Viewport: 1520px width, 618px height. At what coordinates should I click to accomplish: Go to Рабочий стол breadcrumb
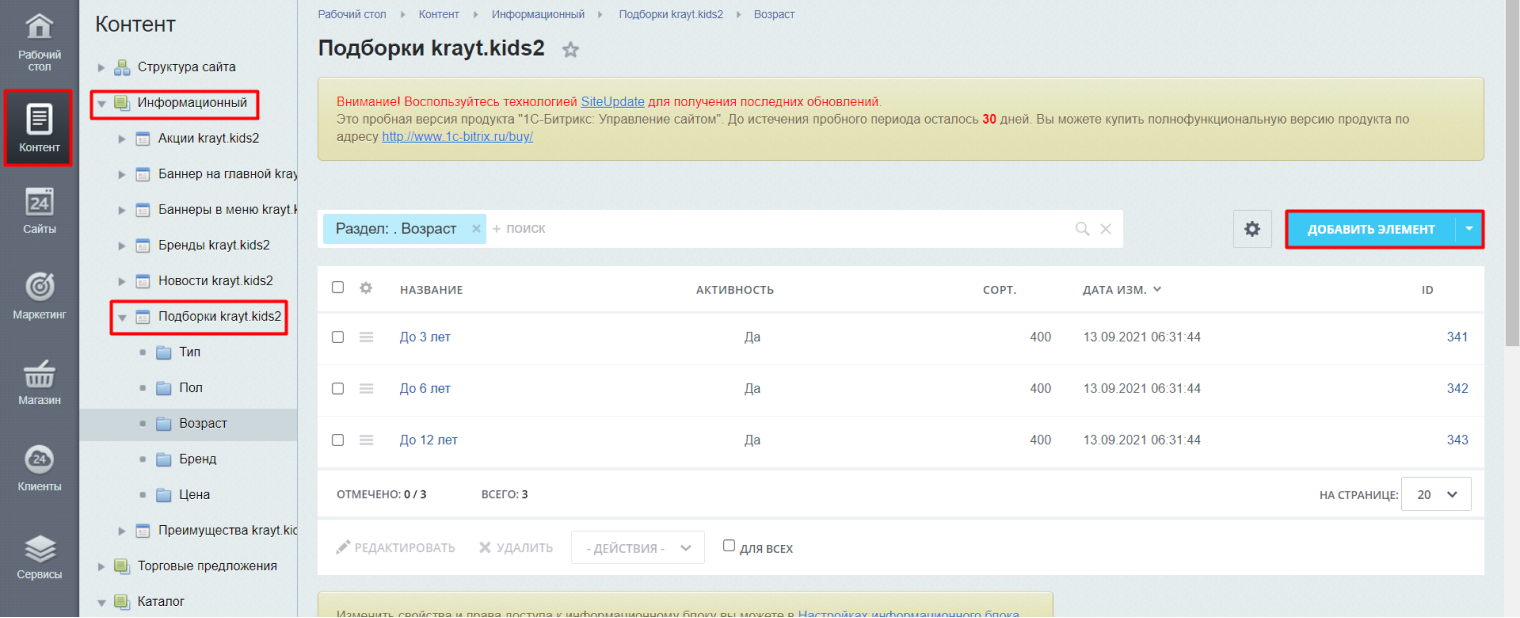[352, 14]
